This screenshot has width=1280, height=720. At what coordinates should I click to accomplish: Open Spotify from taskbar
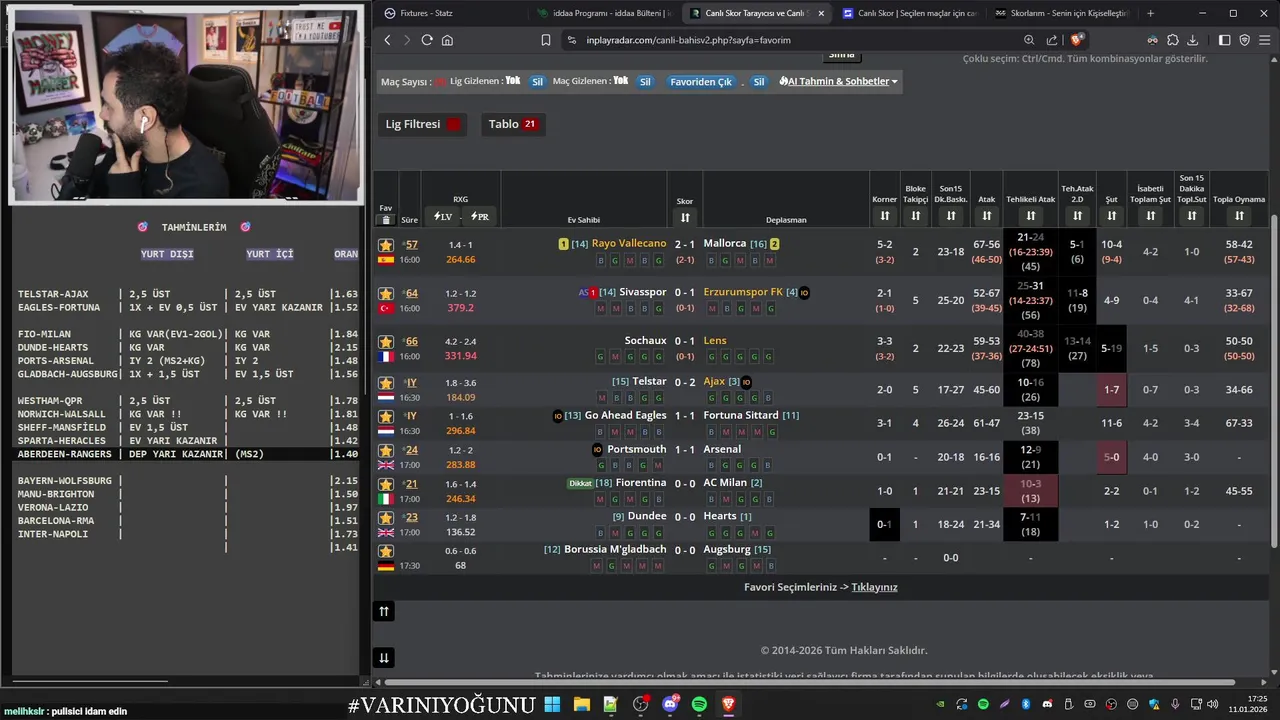point(699,704)
